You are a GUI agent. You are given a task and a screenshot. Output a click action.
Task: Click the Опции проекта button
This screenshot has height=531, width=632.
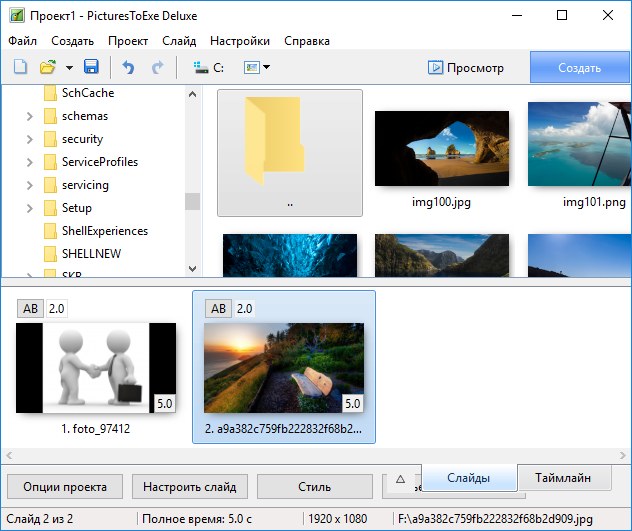[65, 487]
